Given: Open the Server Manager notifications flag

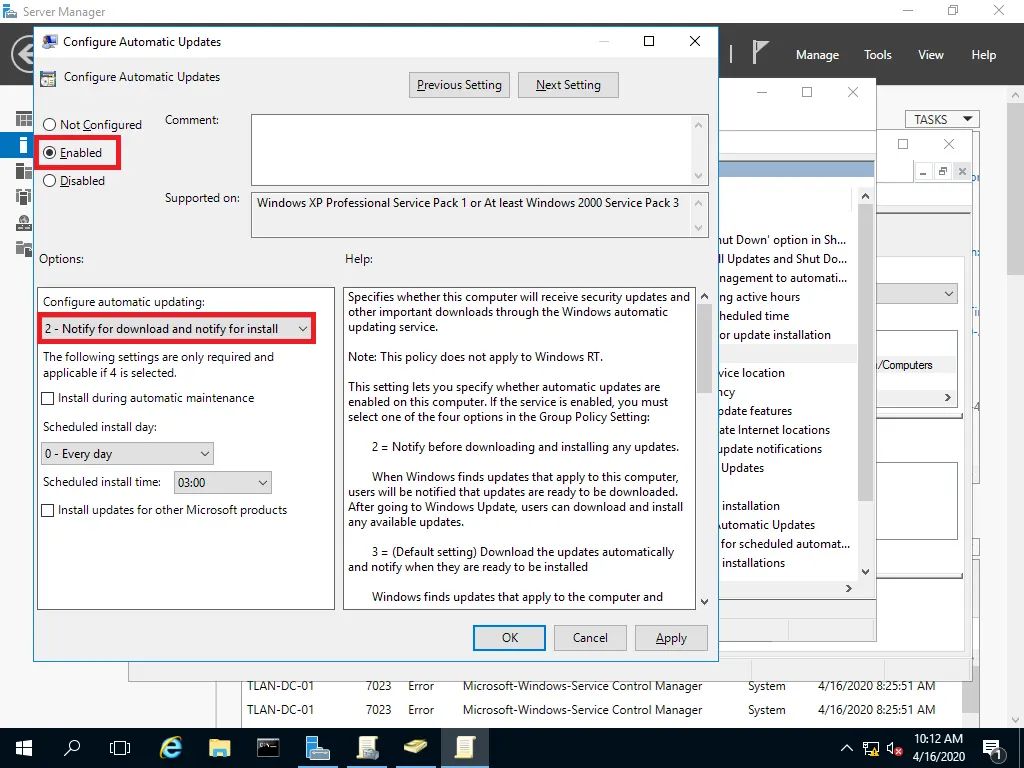Looking at the screenshot, I should [x=760, y=53].
